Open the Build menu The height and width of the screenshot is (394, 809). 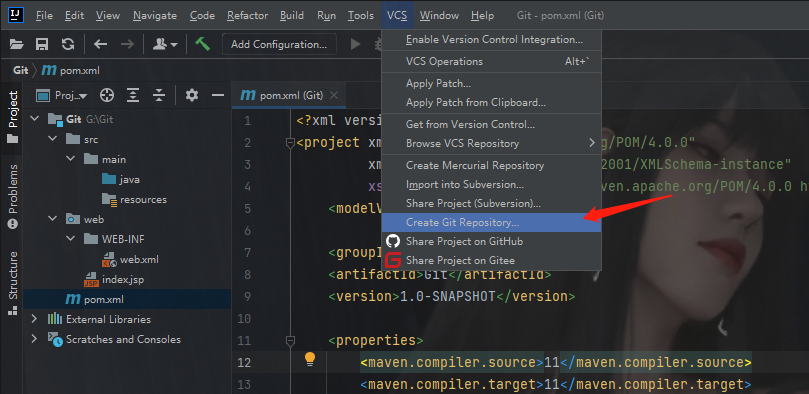[292, 15]
